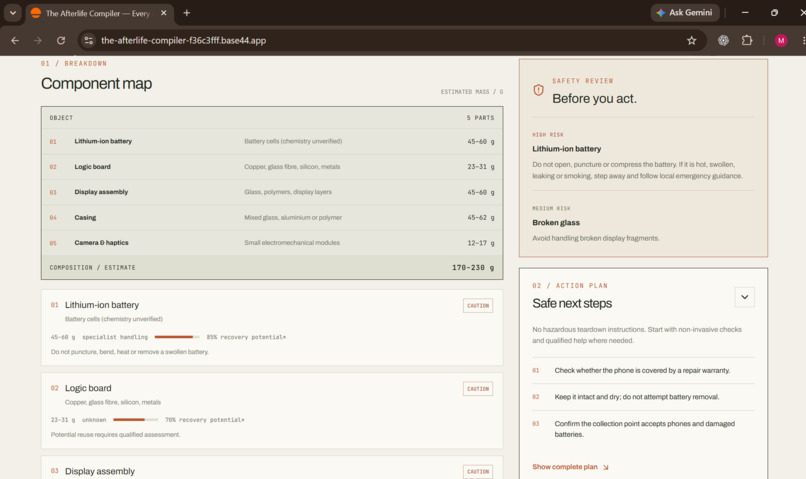Open the profile avatar M
The image size is (806, 479).
(x=781, y=41)
